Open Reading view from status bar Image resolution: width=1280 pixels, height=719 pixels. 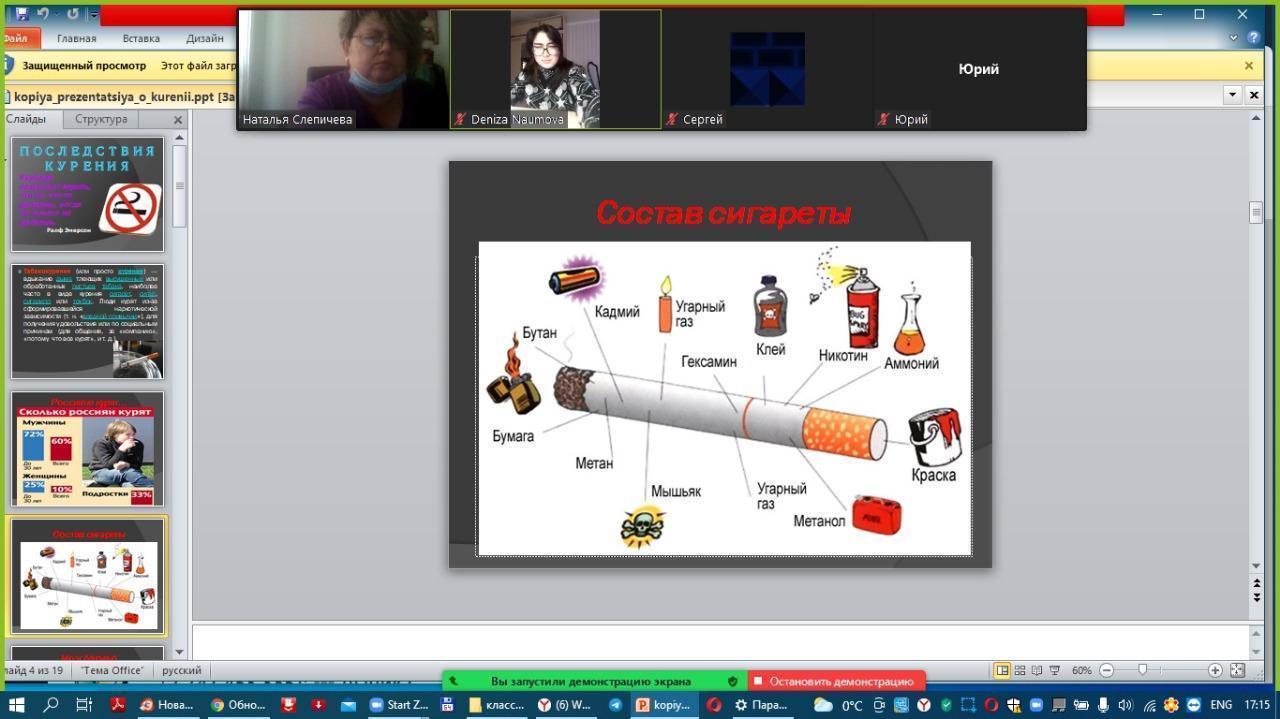tap(1036, 670)
